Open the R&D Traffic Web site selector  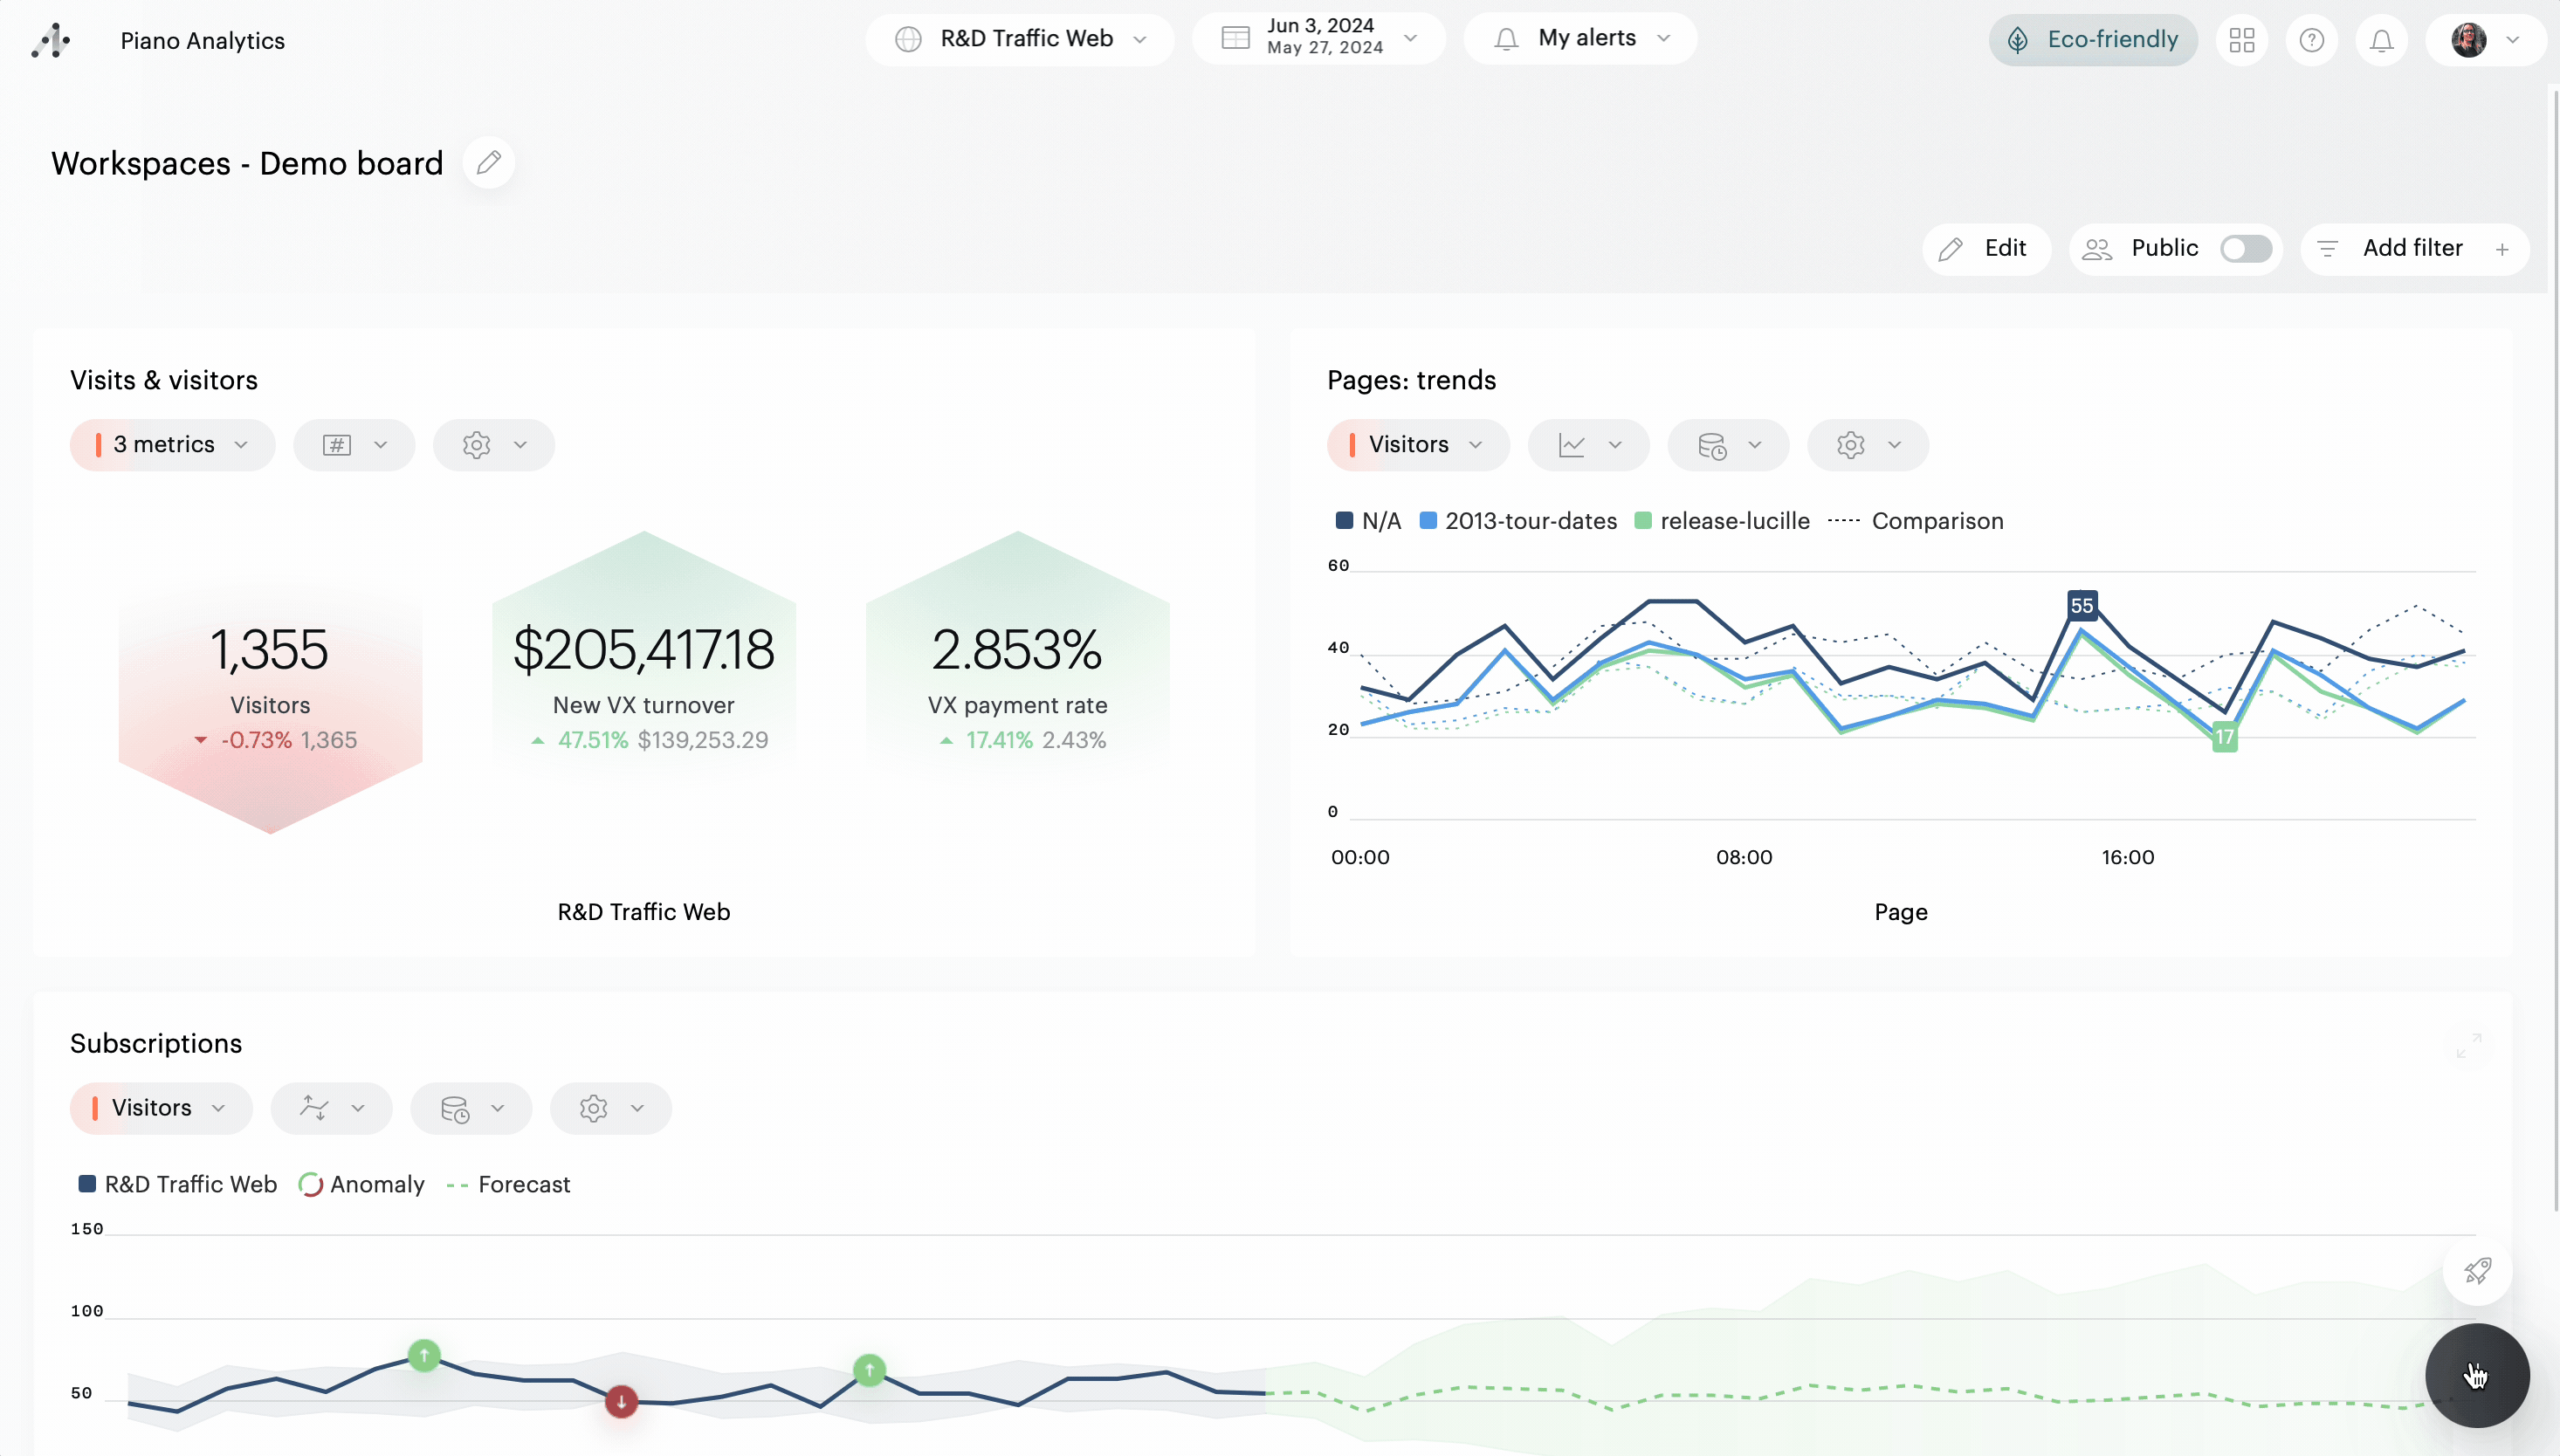(1020, 39)
